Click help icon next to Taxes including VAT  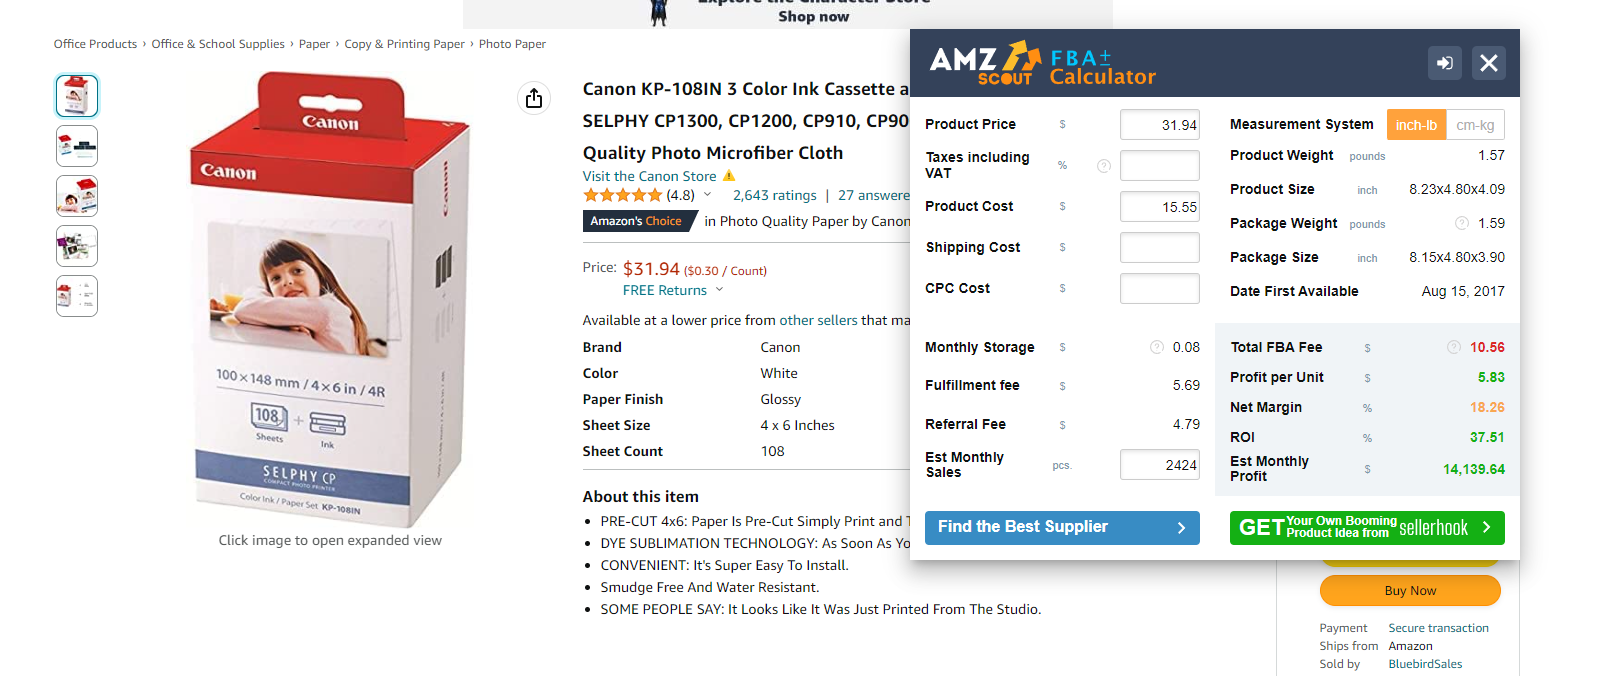tap(1104, 166)
